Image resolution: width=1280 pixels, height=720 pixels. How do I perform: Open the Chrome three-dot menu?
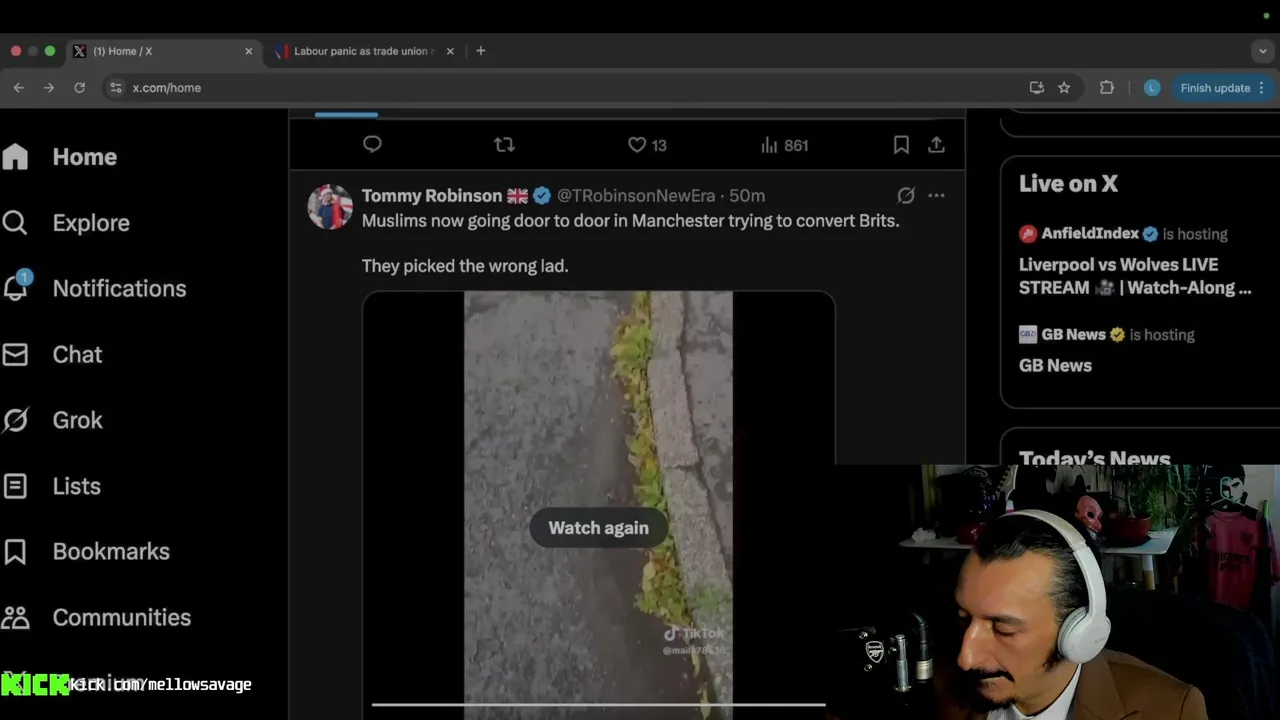(x=1262, y=88)
